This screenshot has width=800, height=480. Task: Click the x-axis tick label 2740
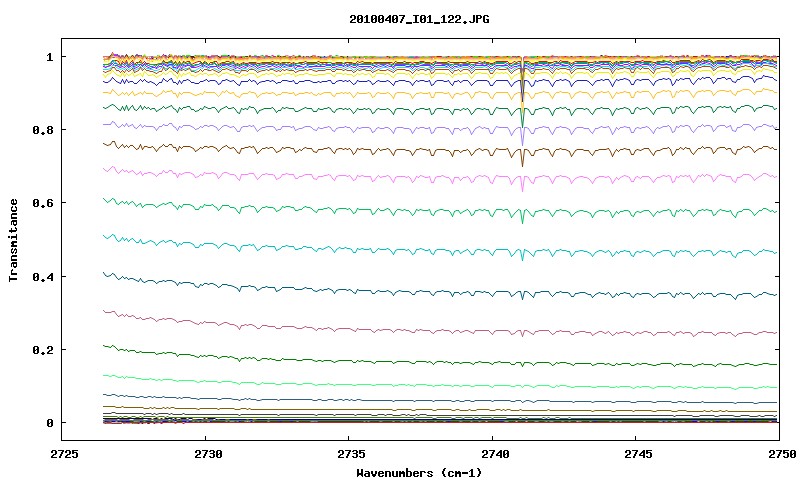pyautogui.click(x=494, y=454)
